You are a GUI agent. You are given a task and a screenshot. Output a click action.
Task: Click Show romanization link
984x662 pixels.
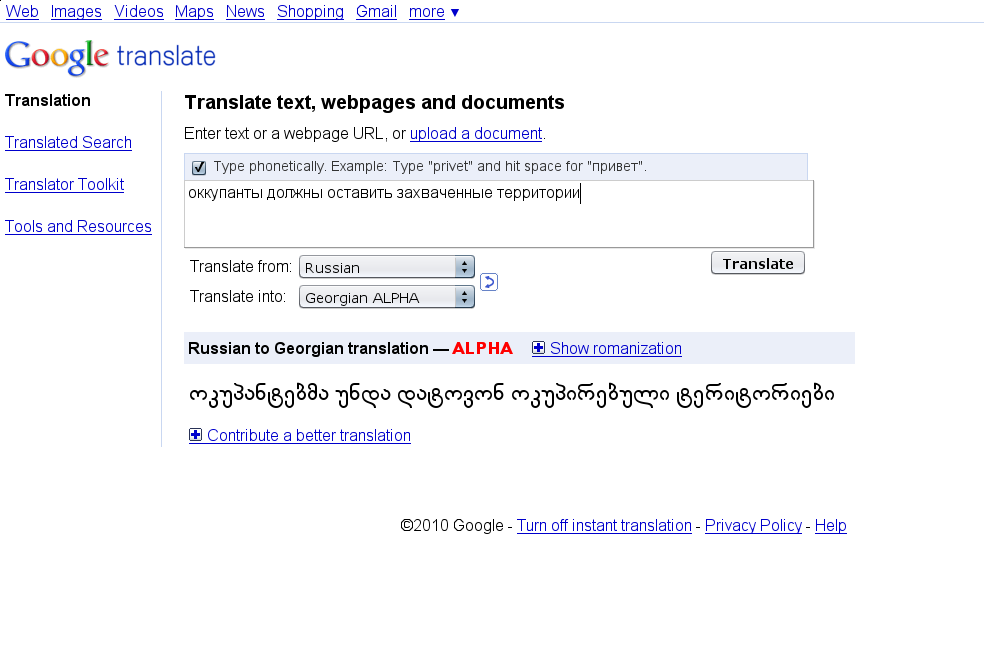pyautogui.click(x=616, y=348)
